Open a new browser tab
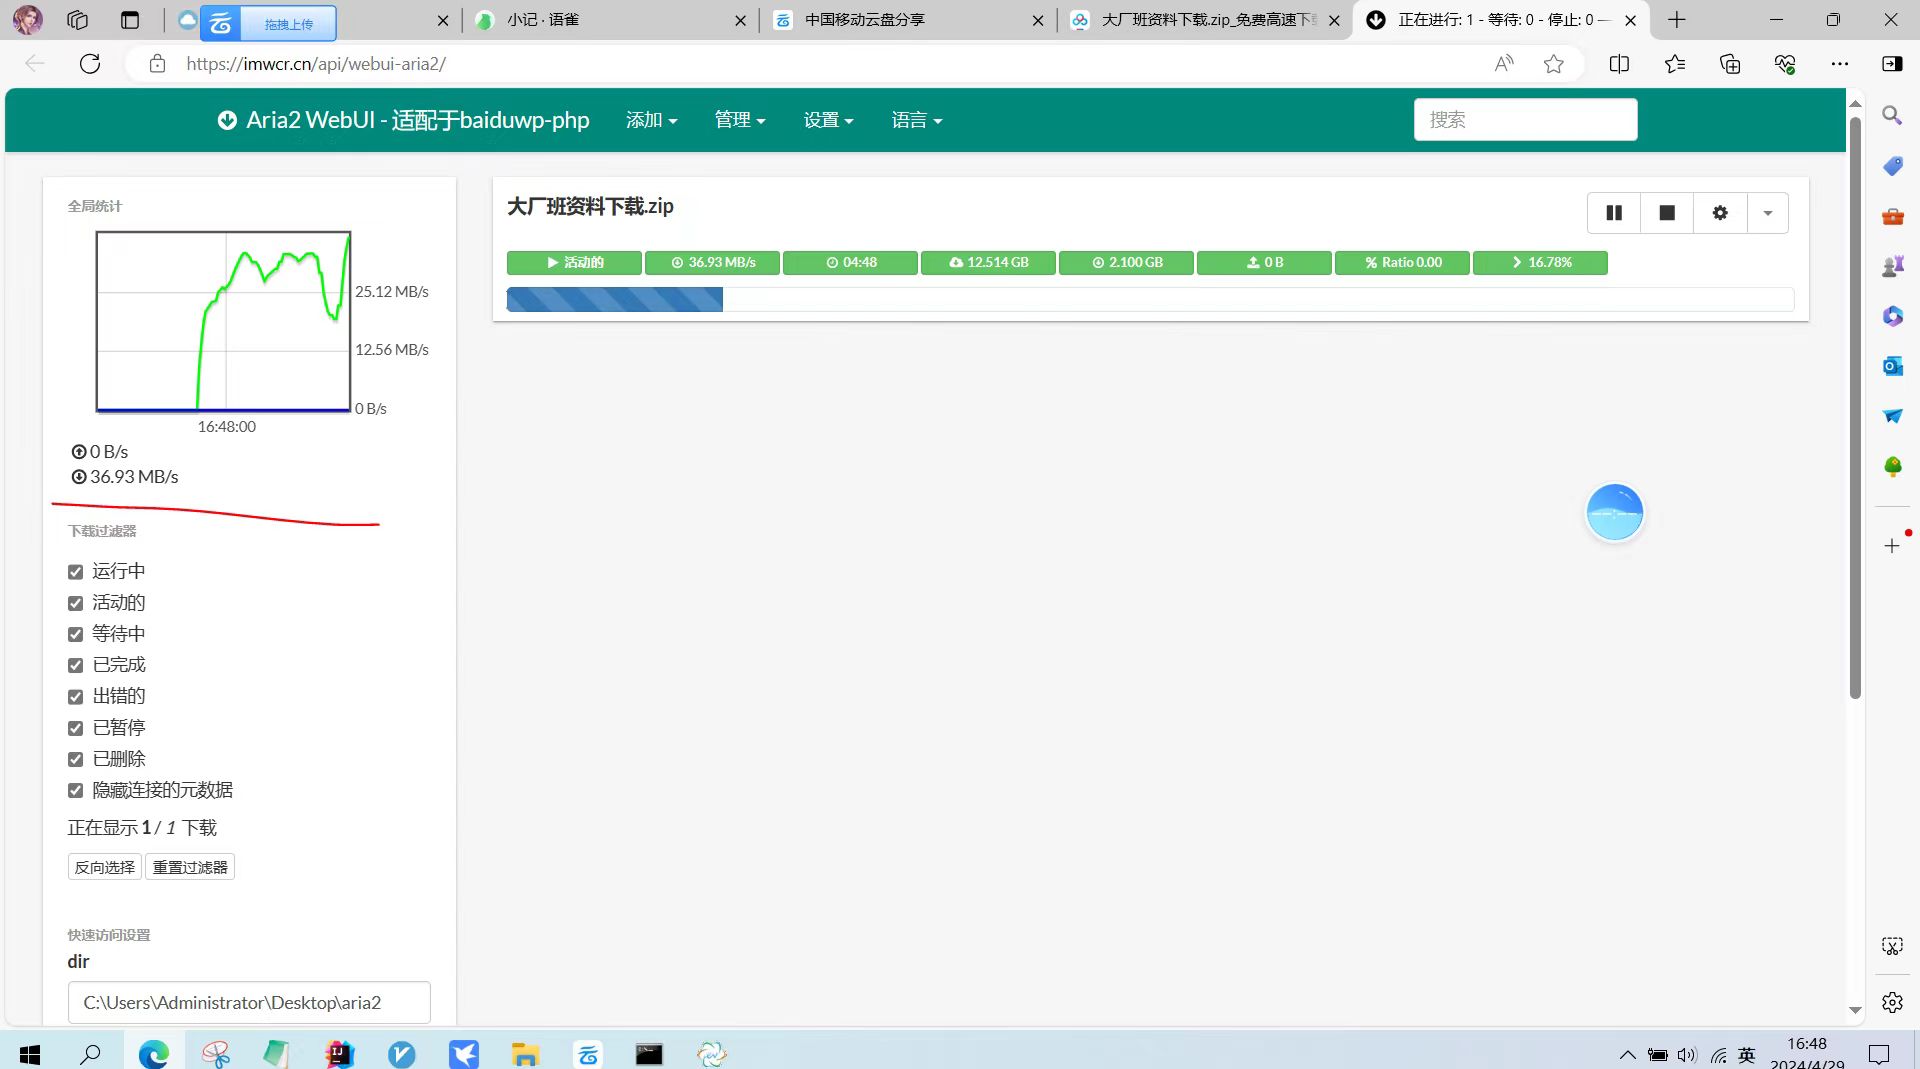Viewport: 1920px width, 1069px height. [x=1677, y=20]
